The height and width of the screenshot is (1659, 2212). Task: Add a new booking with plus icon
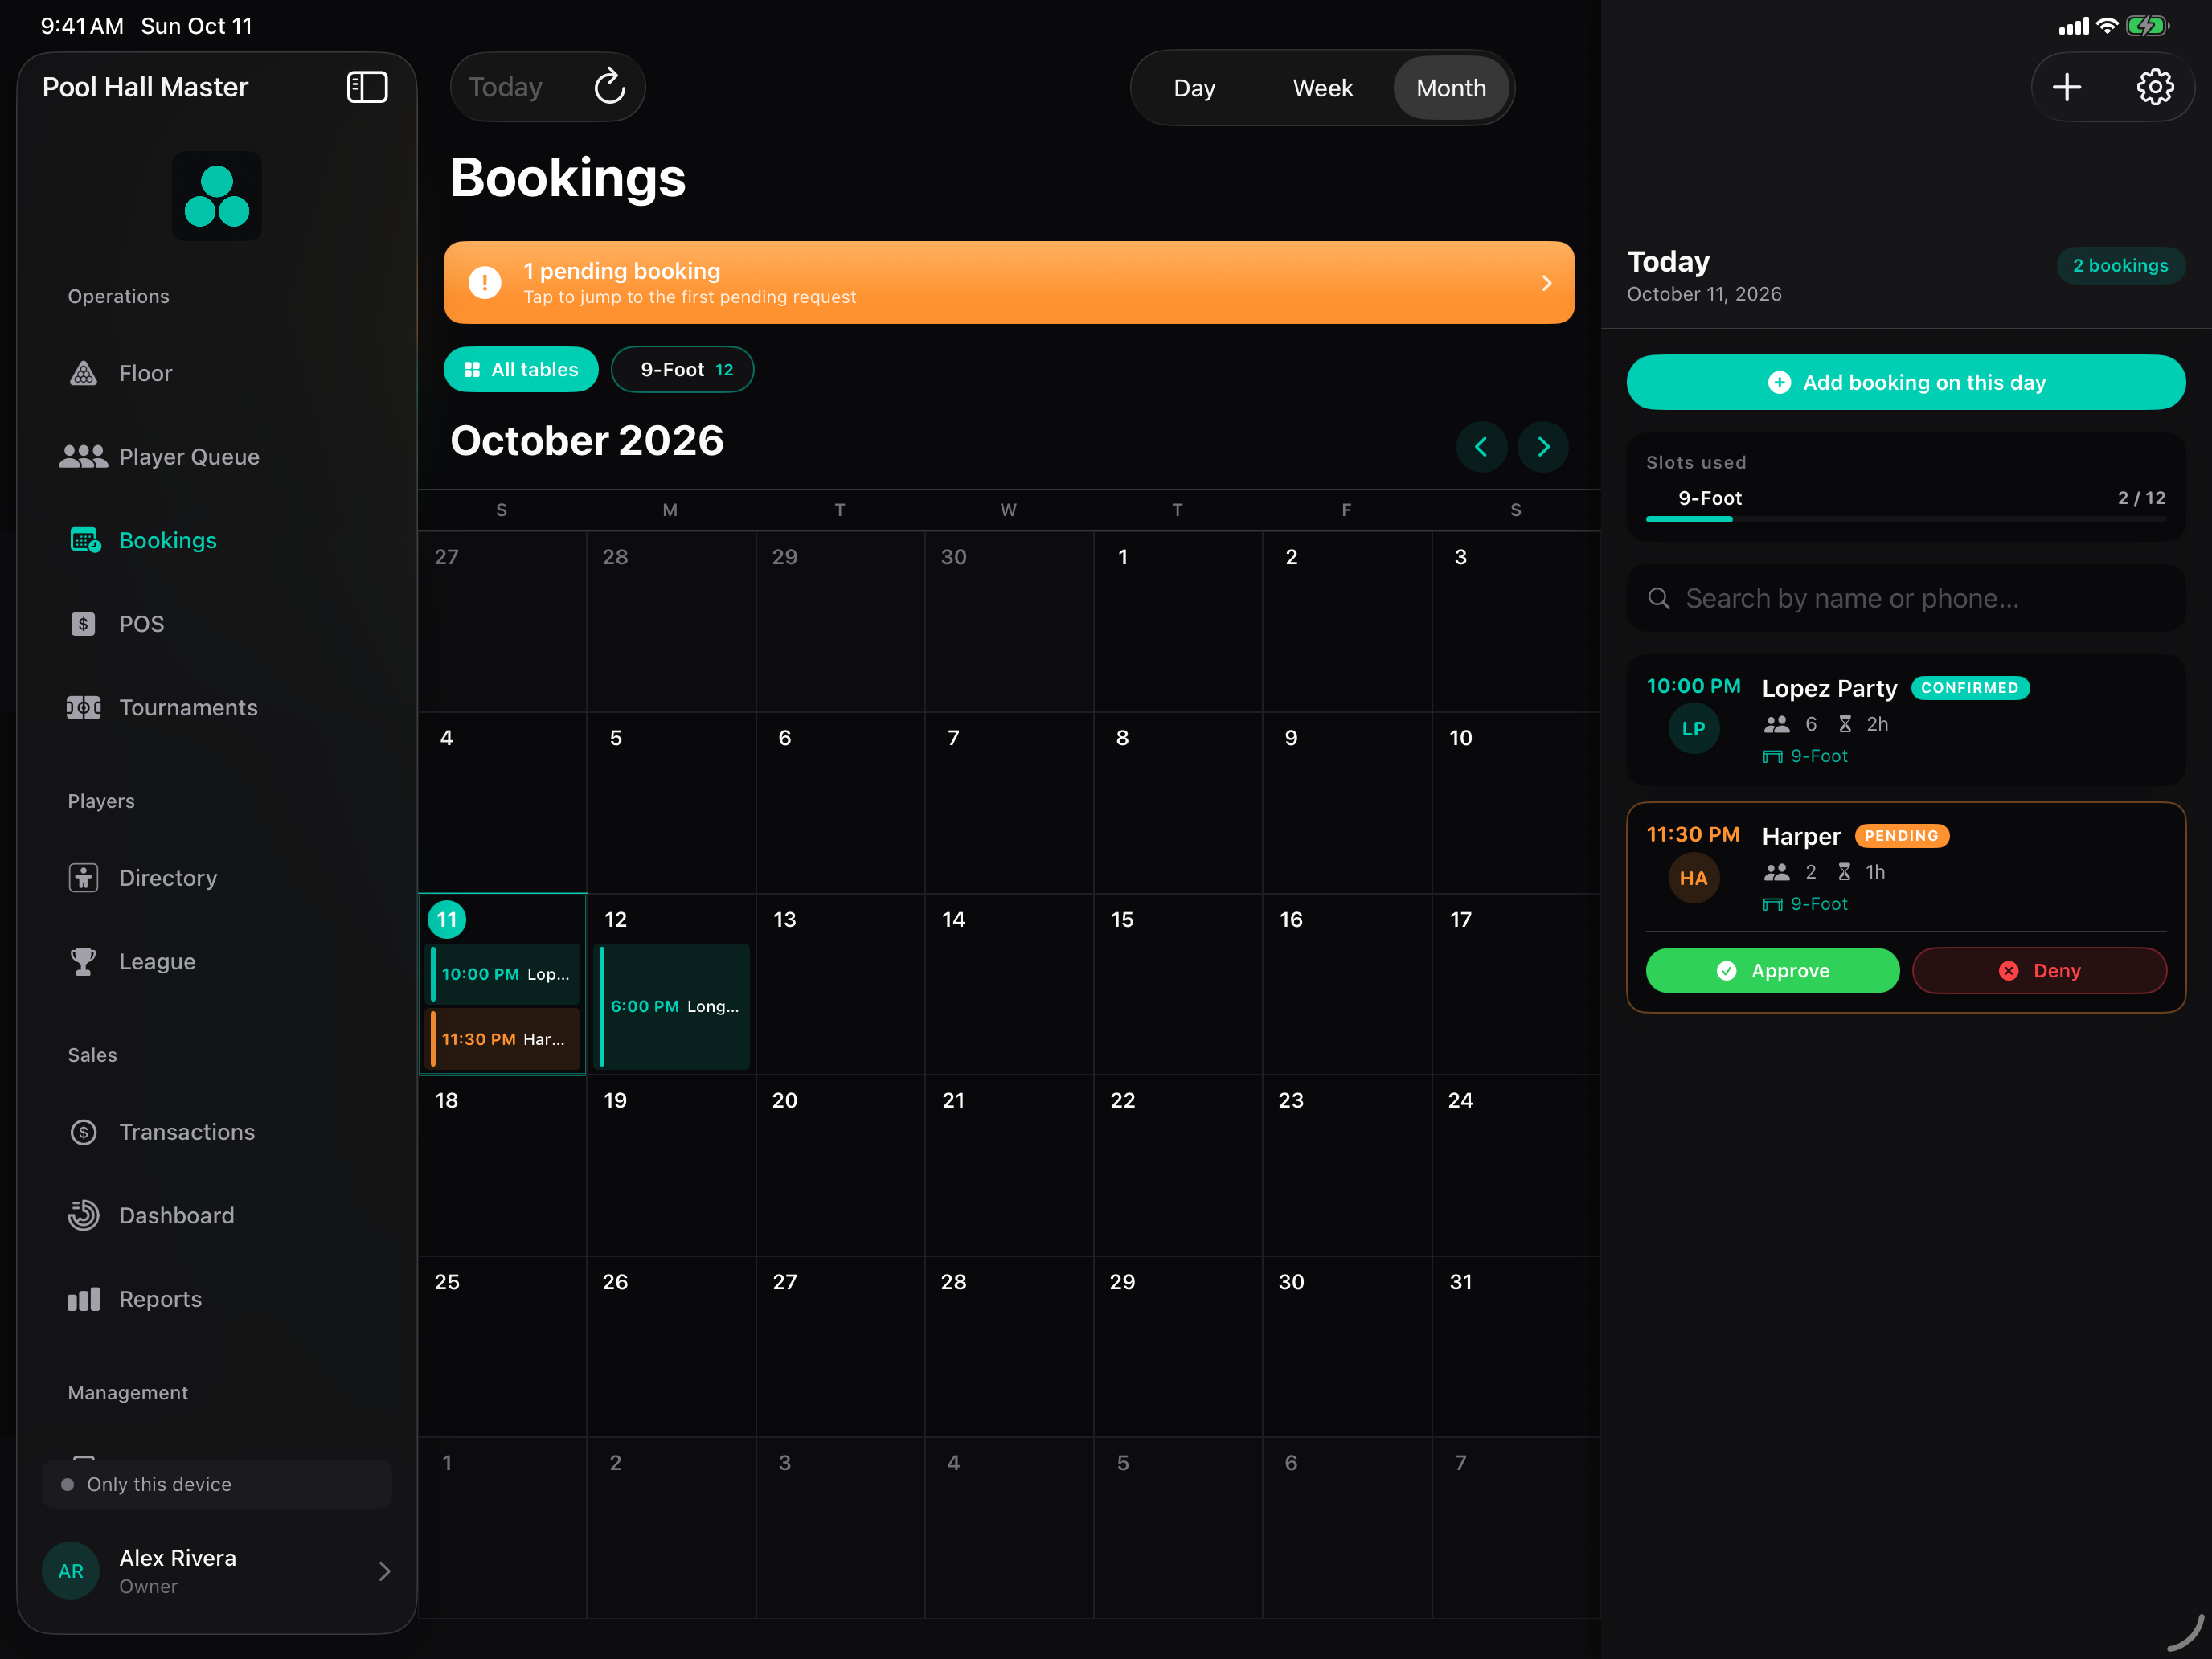point(2066,87)
